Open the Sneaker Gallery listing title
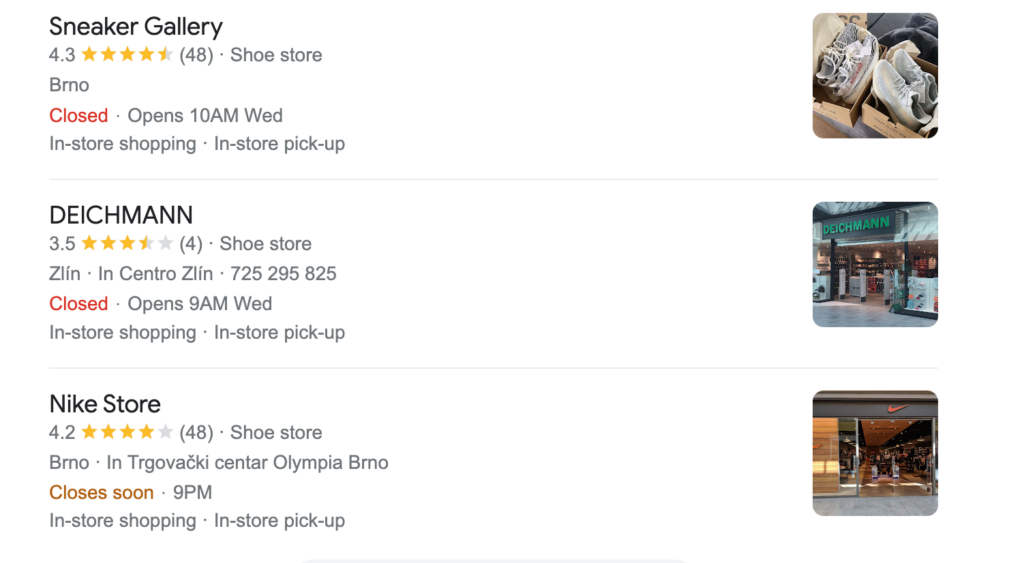This screenshot has width=1024, height=563. pyautogui.click(x=136, y=27)
